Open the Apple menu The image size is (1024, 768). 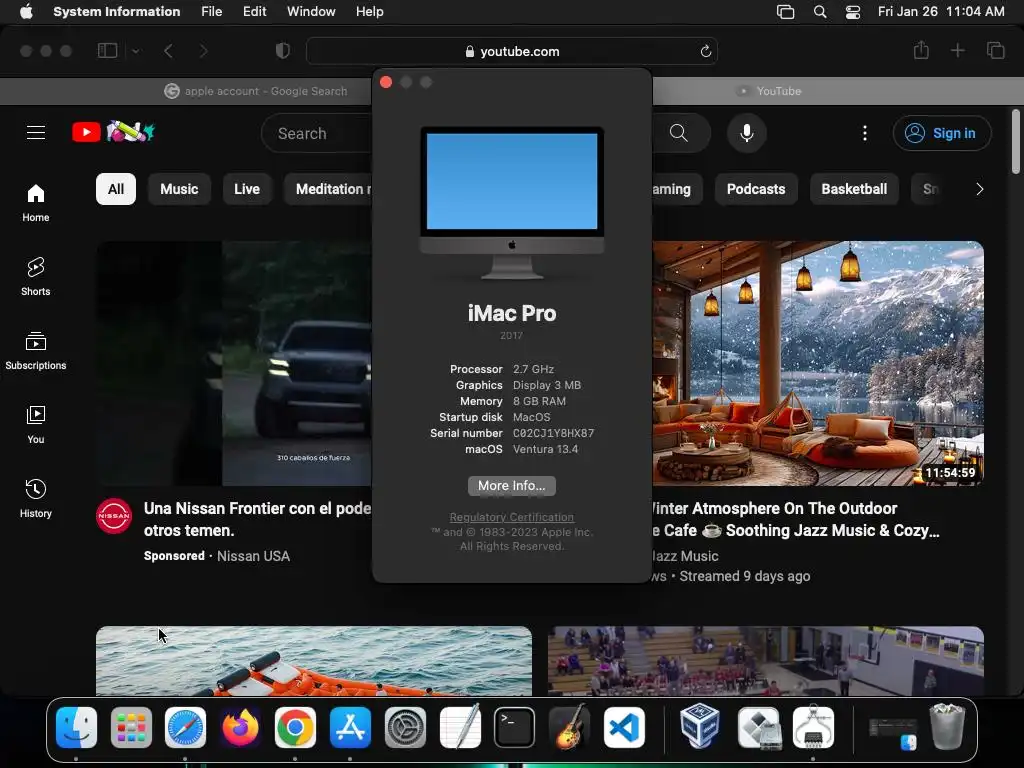tap(26, 11)
